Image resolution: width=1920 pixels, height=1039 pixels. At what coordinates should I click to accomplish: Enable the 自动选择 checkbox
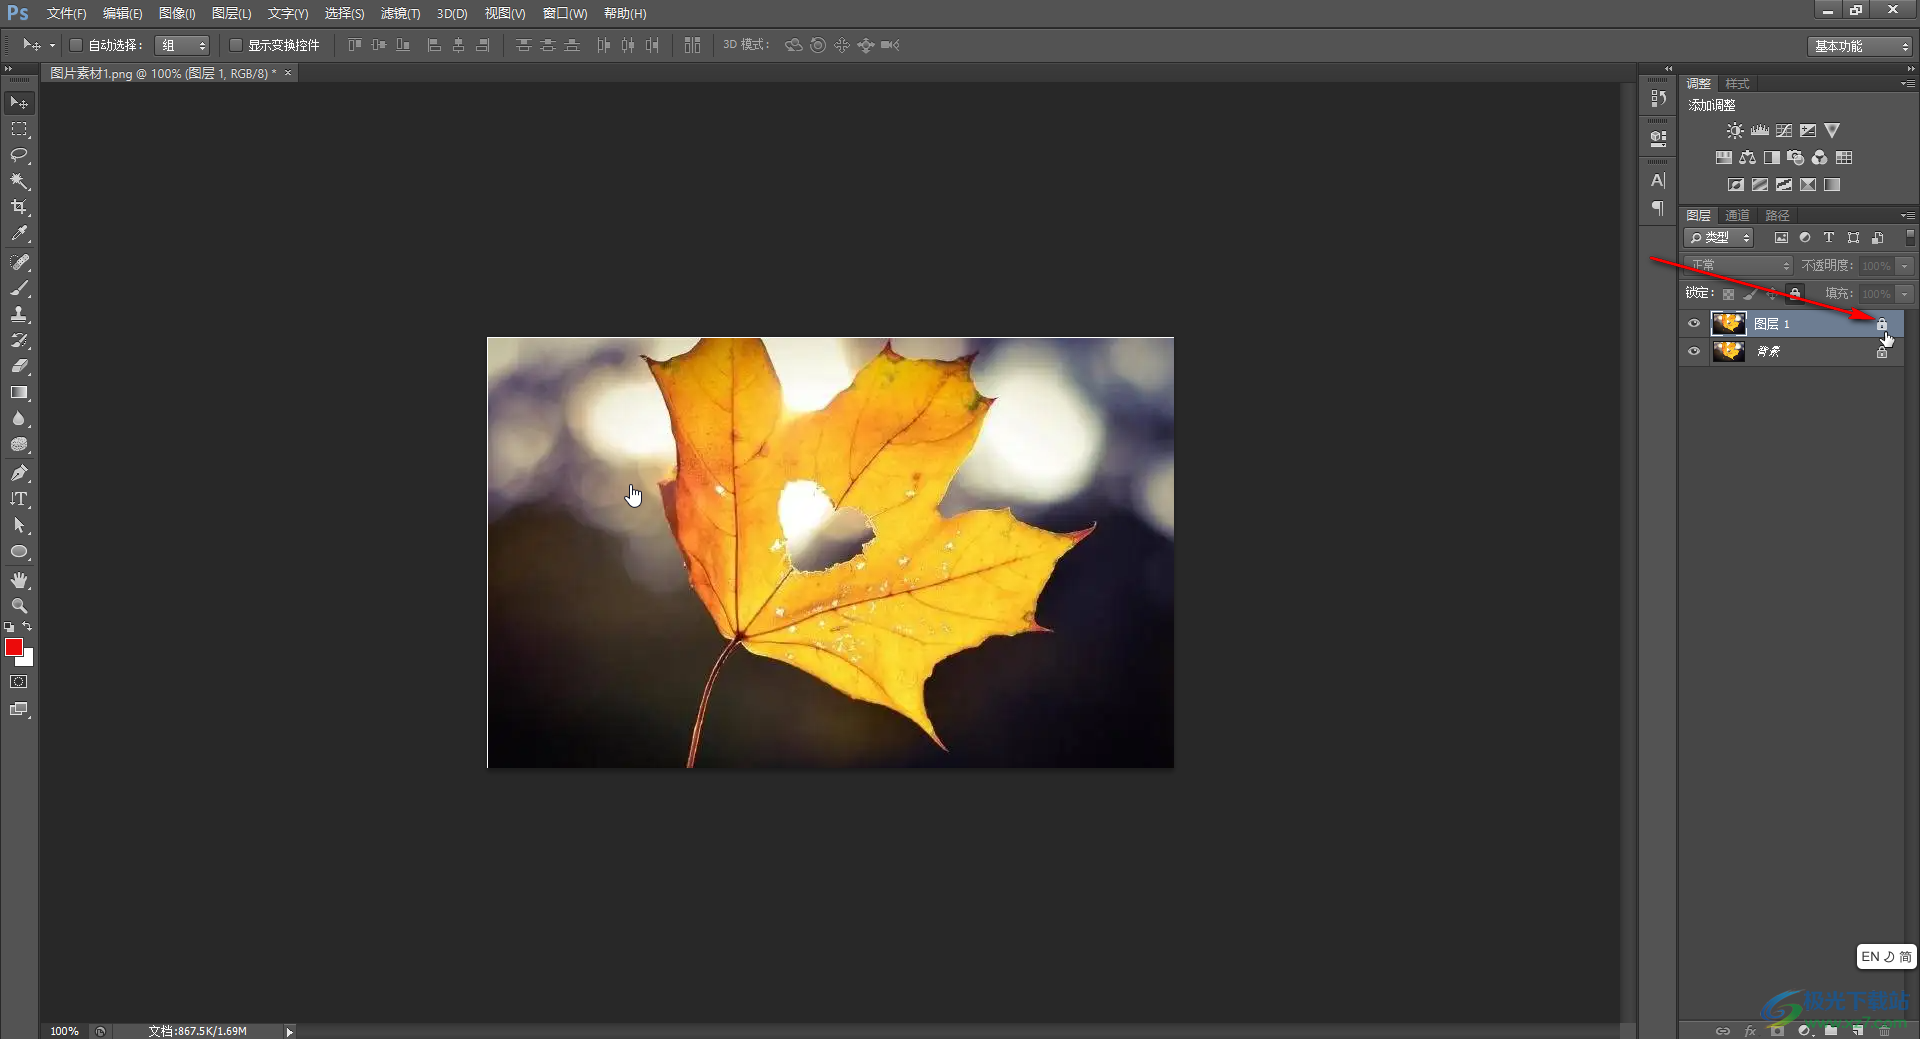click(76, 45)
